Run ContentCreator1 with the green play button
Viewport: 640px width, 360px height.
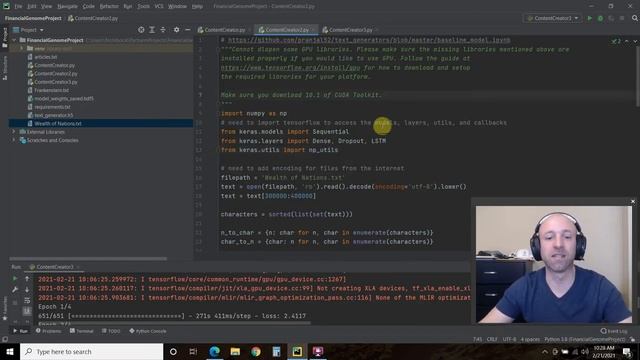coord(589,18)
